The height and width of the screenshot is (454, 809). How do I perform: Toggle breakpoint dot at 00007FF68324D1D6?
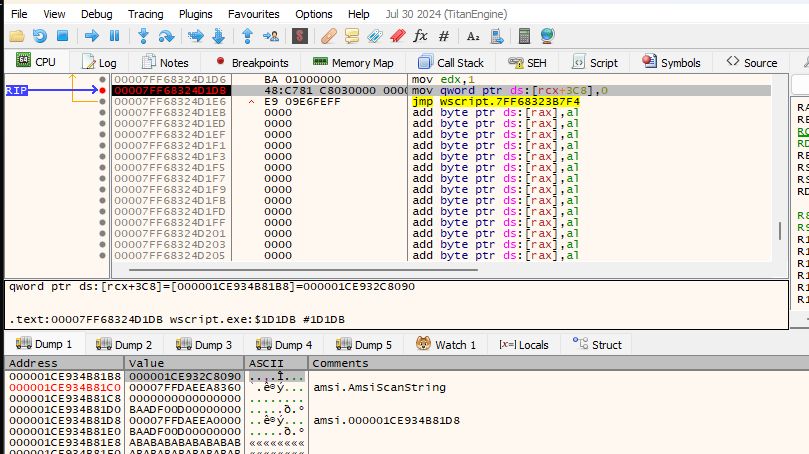pos(102,79)
